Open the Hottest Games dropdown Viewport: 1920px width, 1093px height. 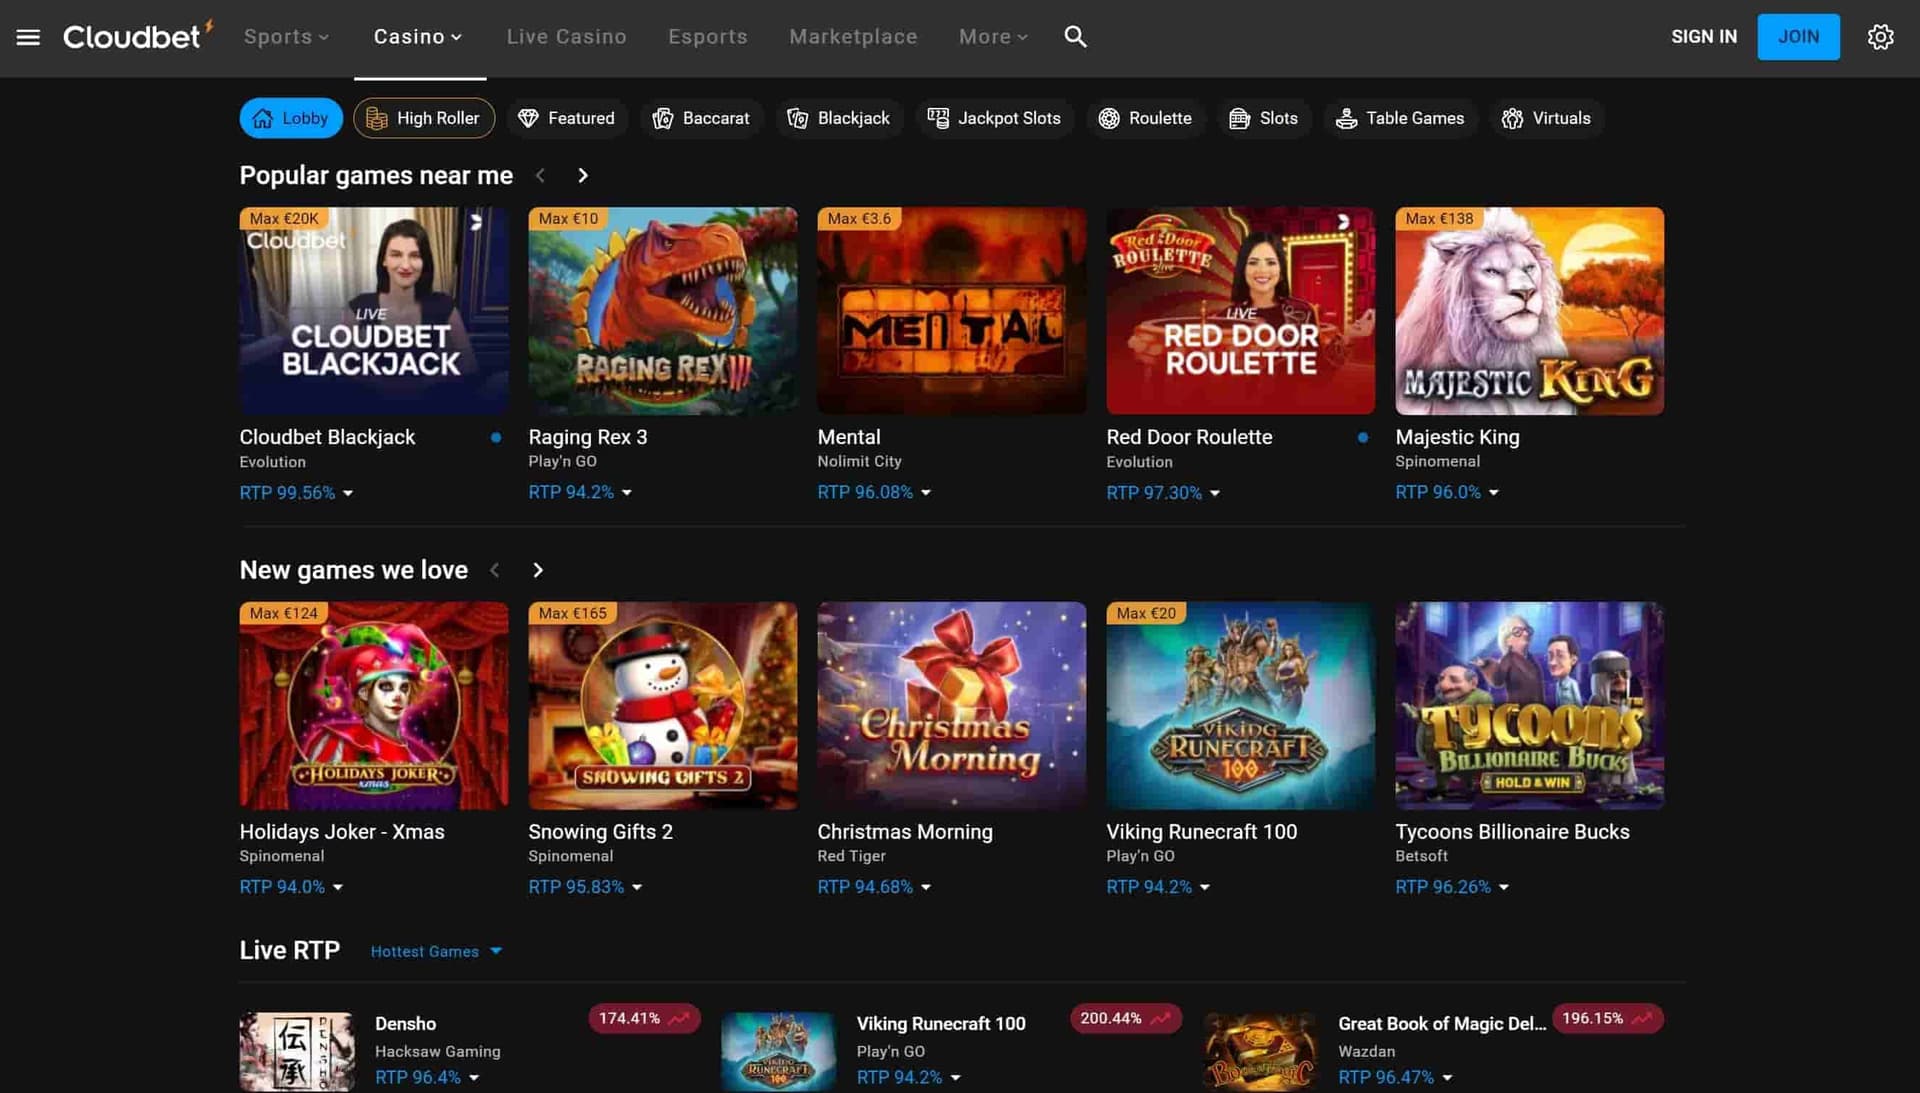pyautogui.click(x=436, y=951)
